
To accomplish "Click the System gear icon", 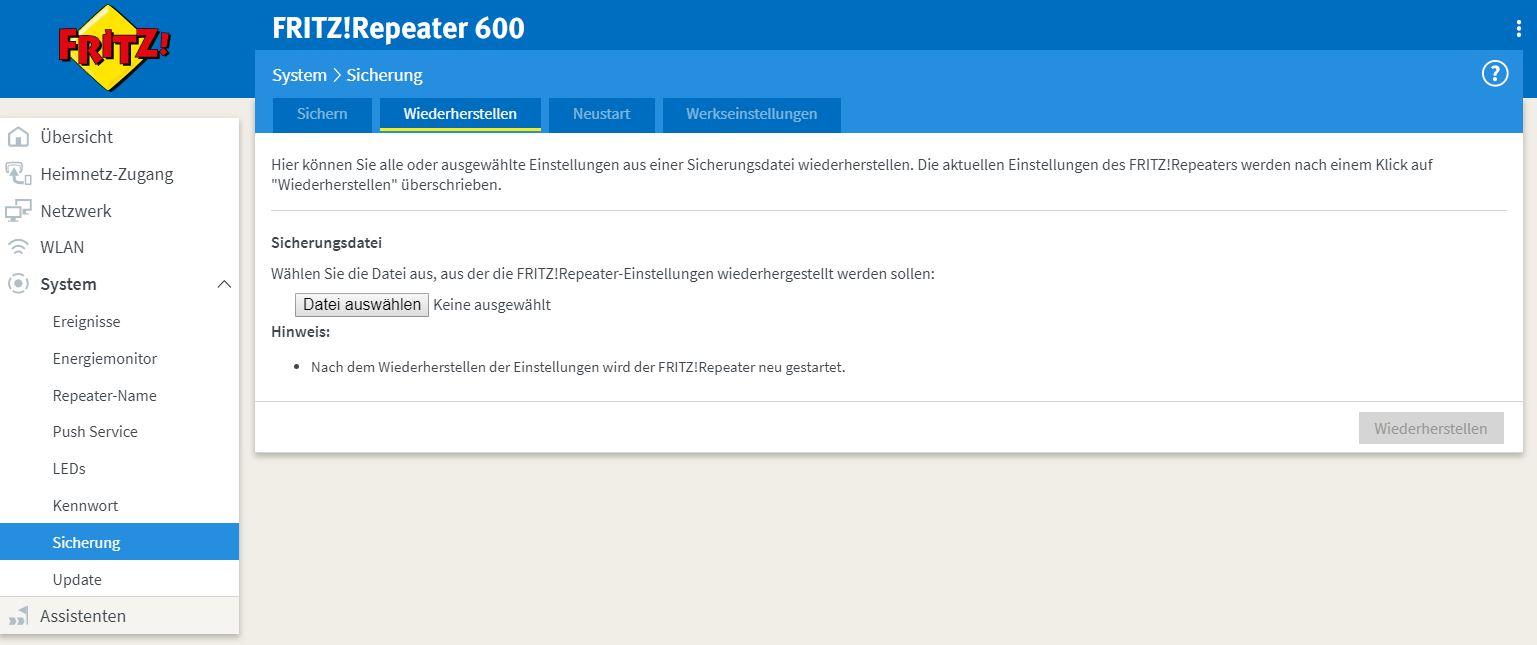I will click(x=18, y=284).
